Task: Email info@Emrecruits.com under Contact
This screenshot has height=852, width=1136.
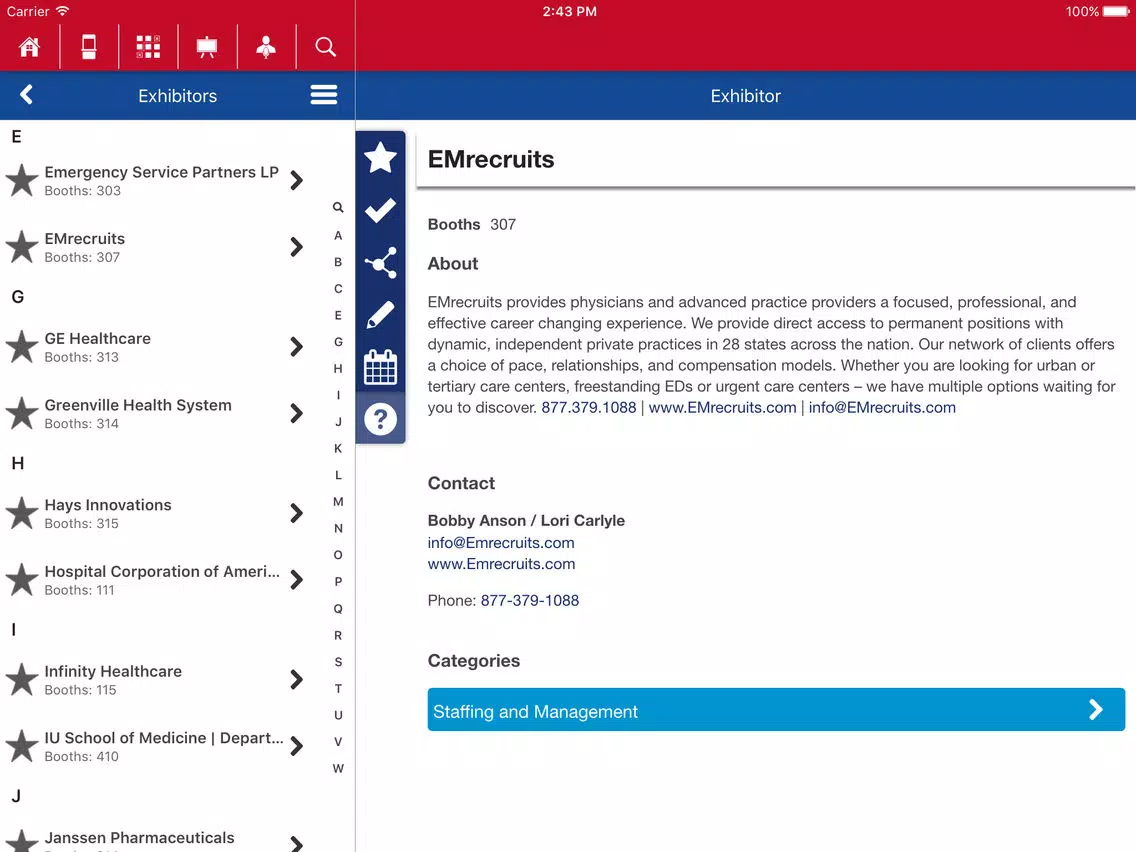Action: (501, 543)
